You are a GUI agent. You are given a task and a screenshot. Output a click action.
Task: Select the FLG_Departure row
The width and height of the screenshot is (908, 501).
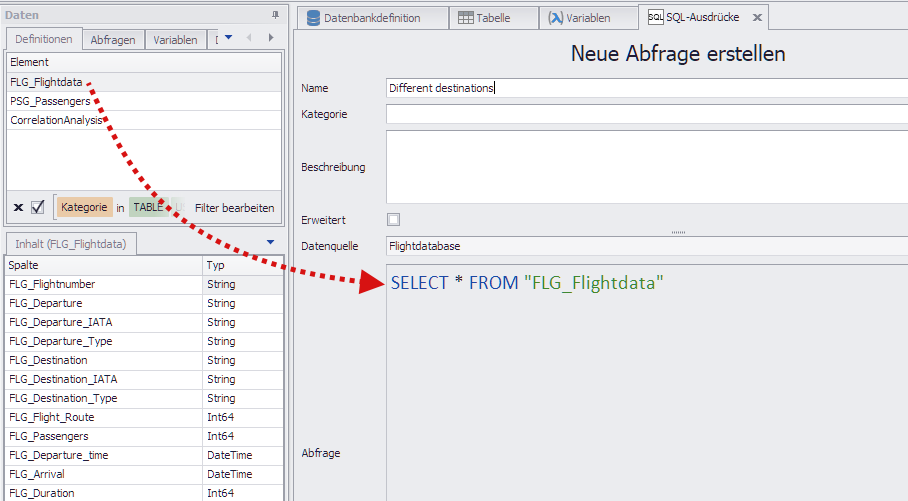[144, 303]
